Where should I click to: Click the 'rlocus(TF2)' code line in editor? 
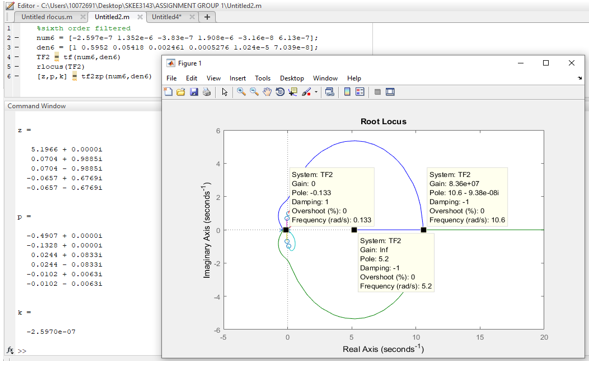coord(60,67)
